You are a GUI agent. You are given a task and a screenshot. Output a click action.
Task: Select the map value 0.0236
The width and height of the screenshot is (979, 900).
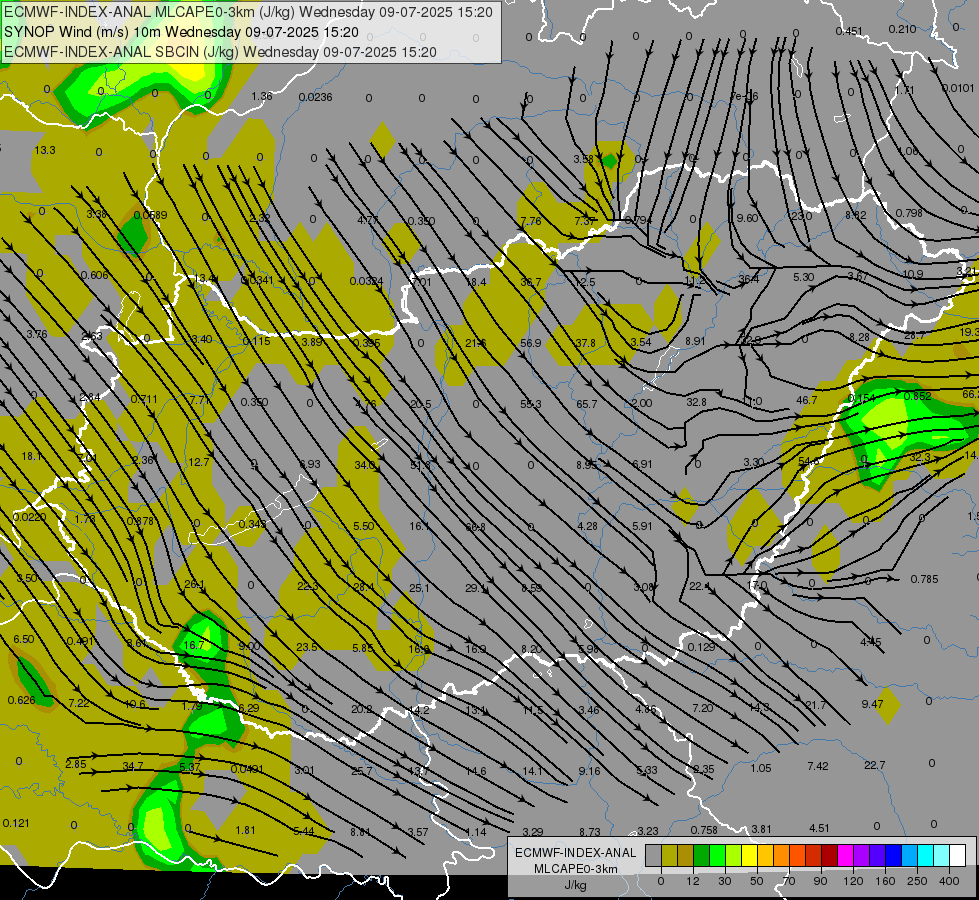pos(315,97)
